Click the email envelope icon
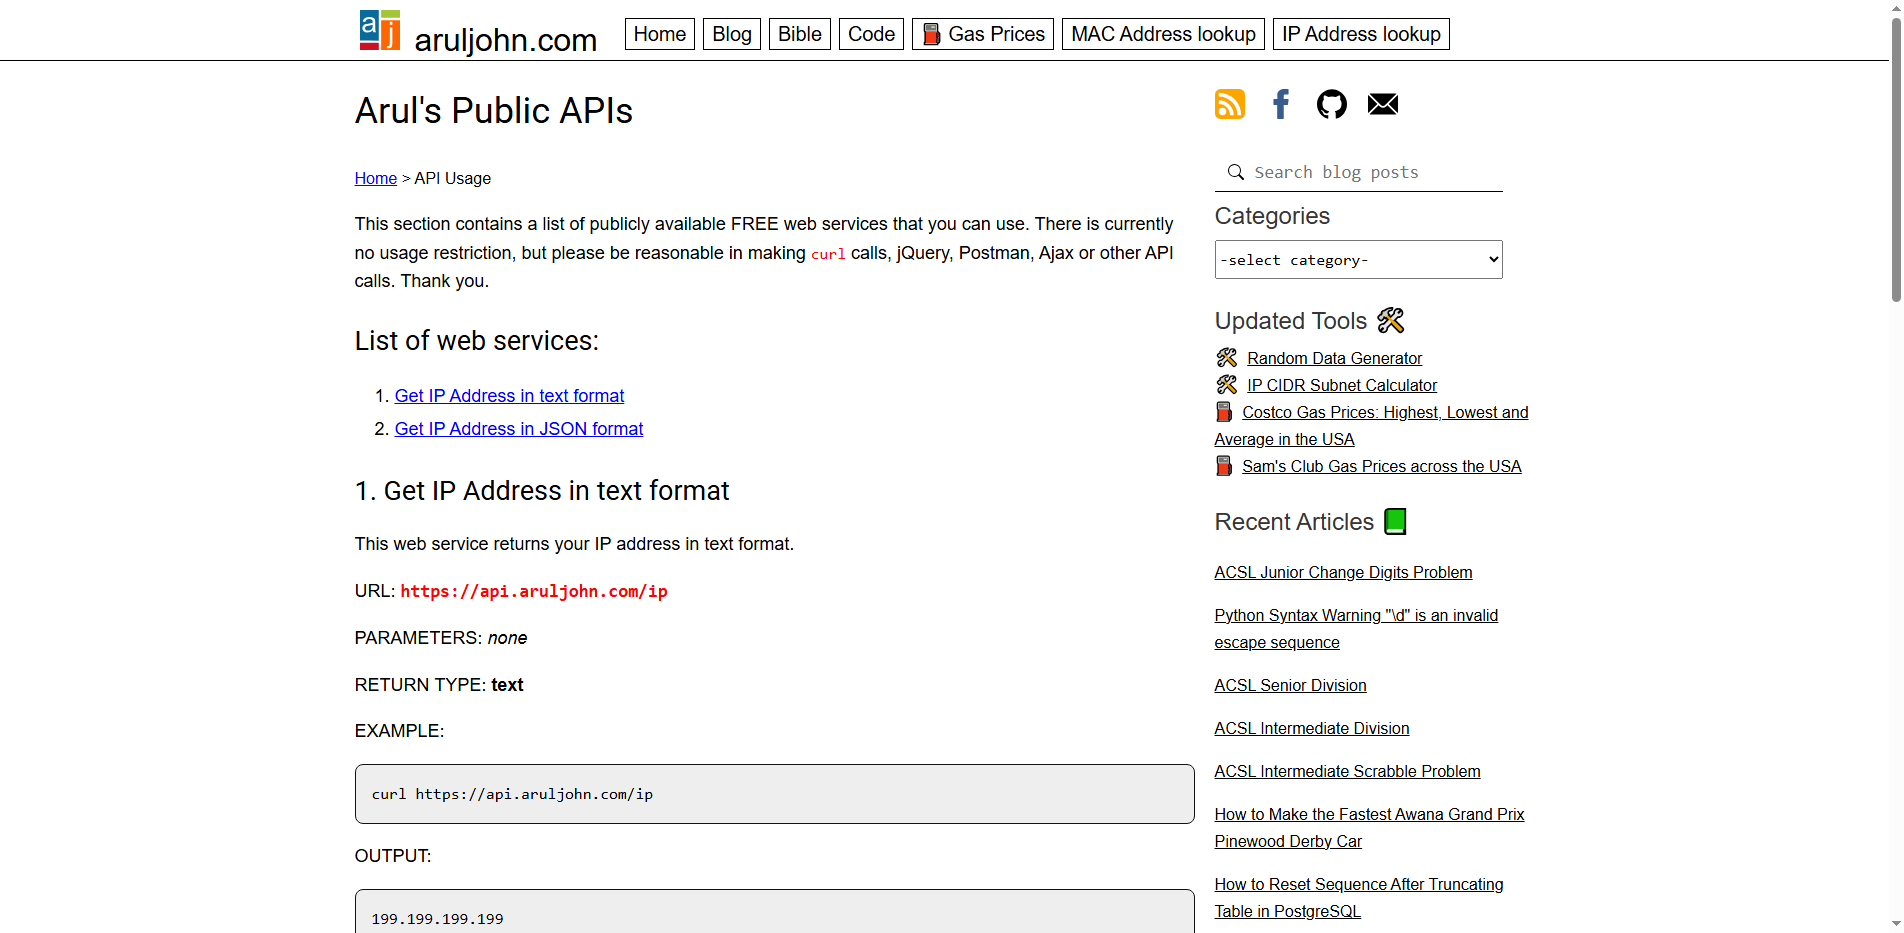 (x=1382, y=103)
